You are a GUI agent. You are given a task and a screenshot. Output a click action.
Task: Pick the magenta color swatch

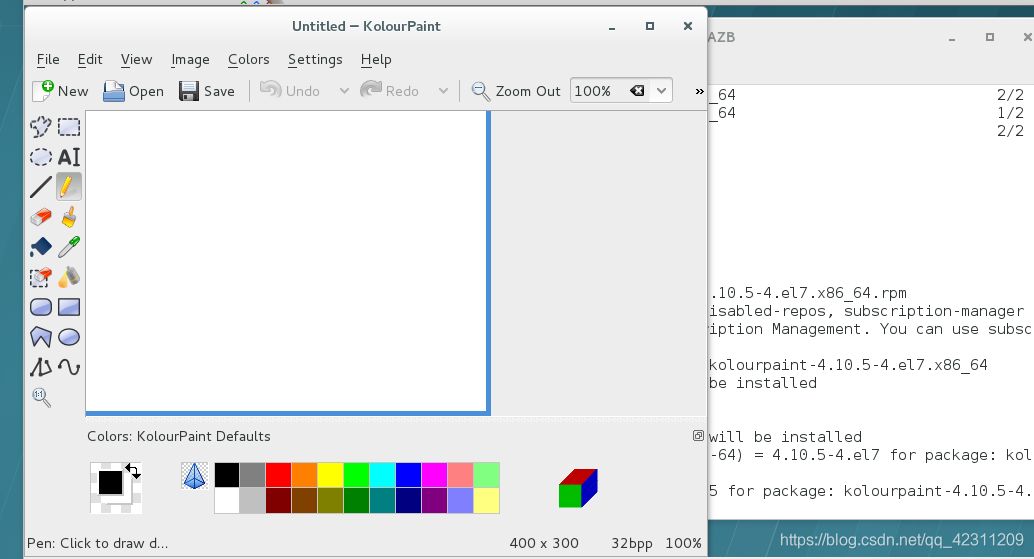(x=435, y=475)
